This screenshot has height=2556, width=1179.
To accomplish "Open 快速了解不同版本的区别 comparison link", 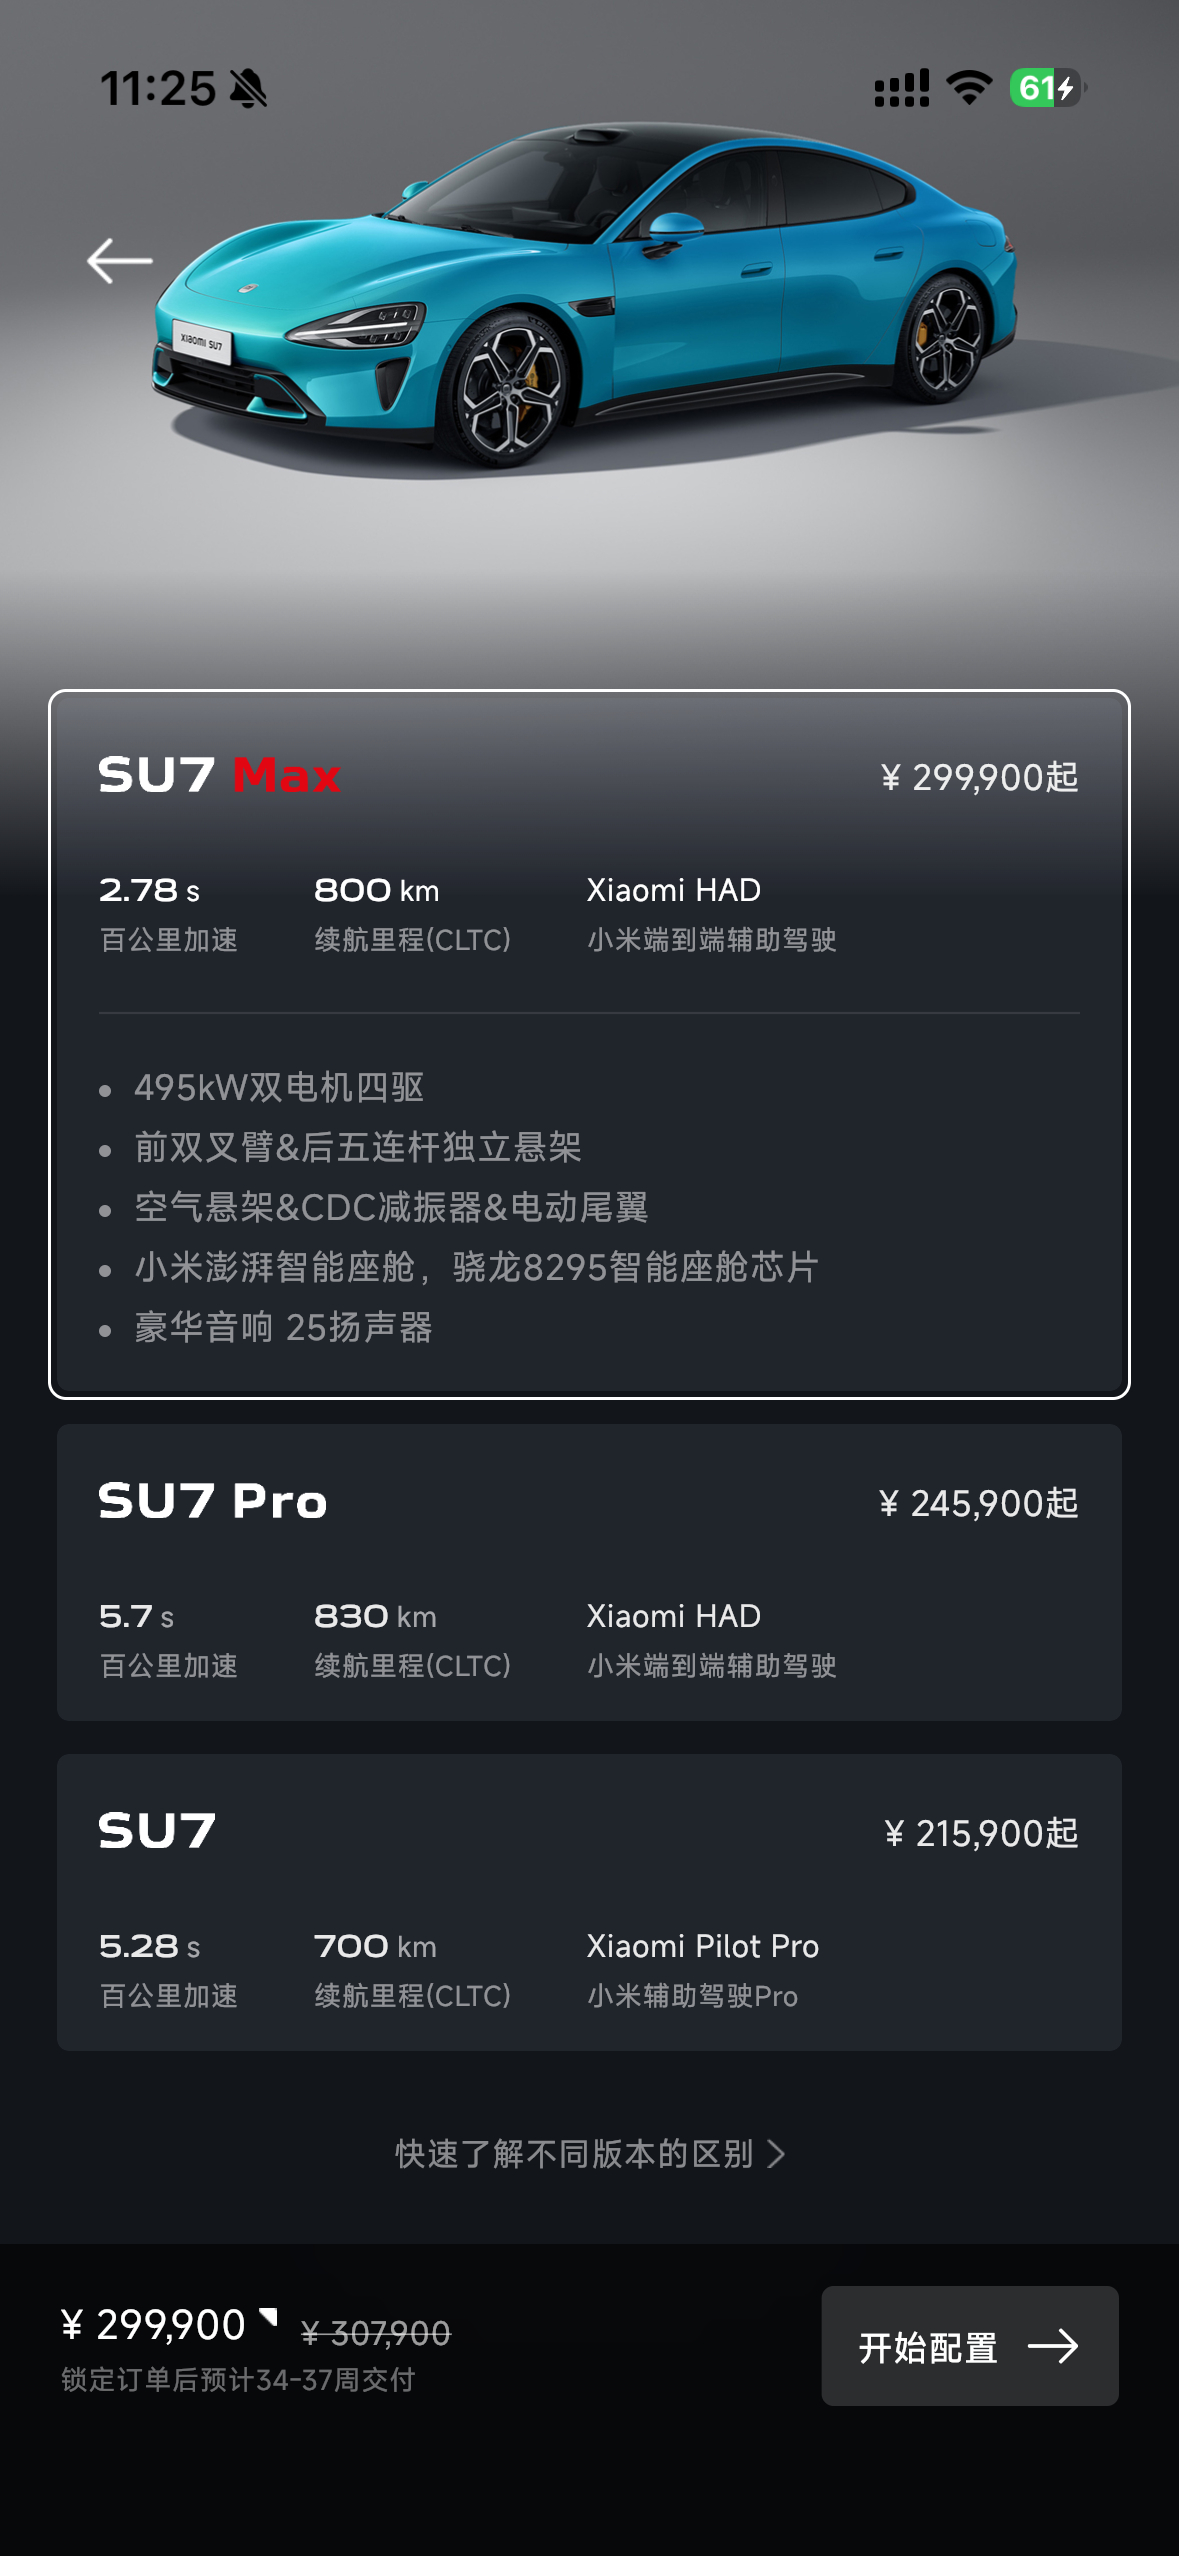I will (589, 2153).
